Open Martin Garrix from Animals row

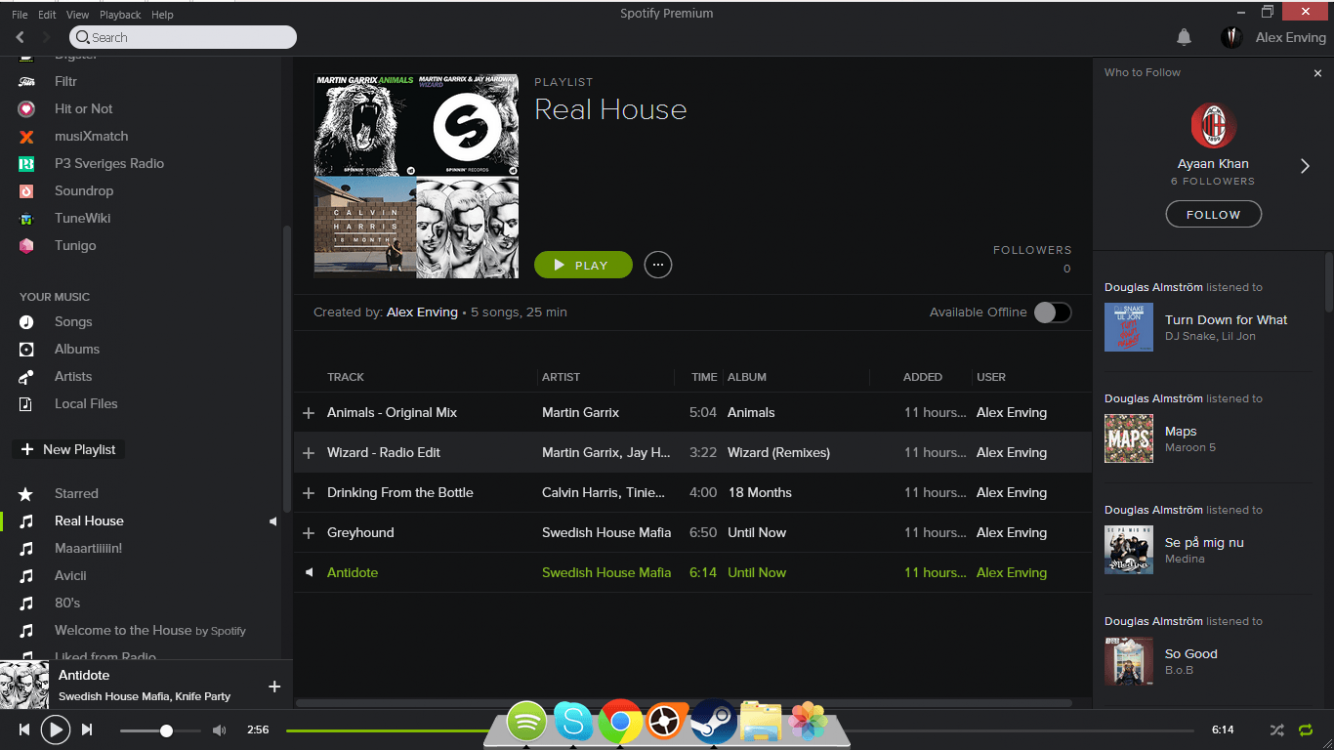tap(580, 413)
